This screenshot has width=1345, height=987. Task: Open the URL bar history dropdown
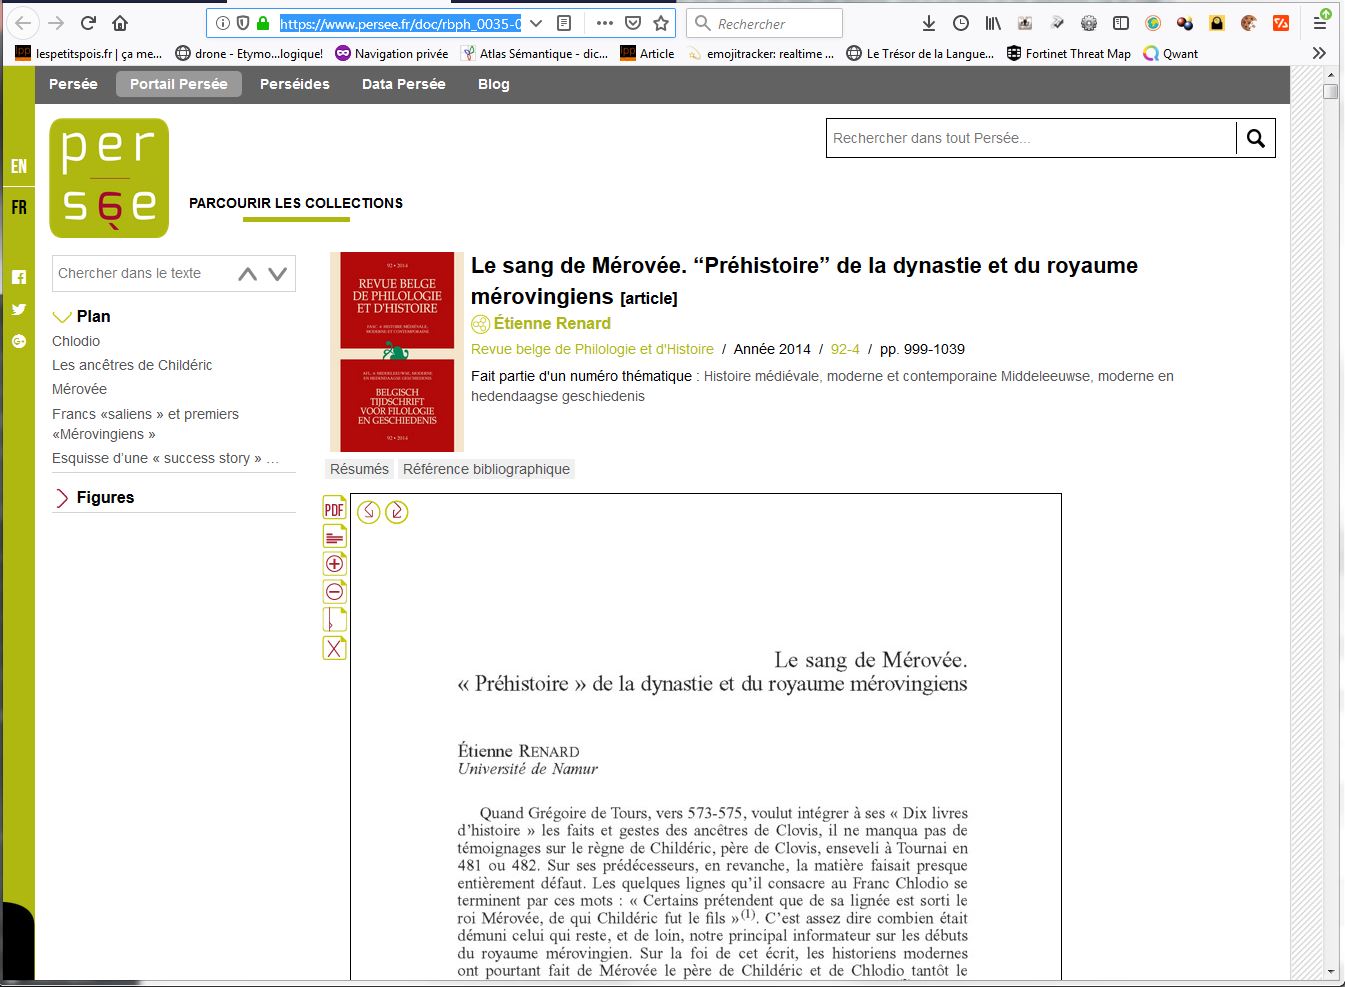coord(536,23)
